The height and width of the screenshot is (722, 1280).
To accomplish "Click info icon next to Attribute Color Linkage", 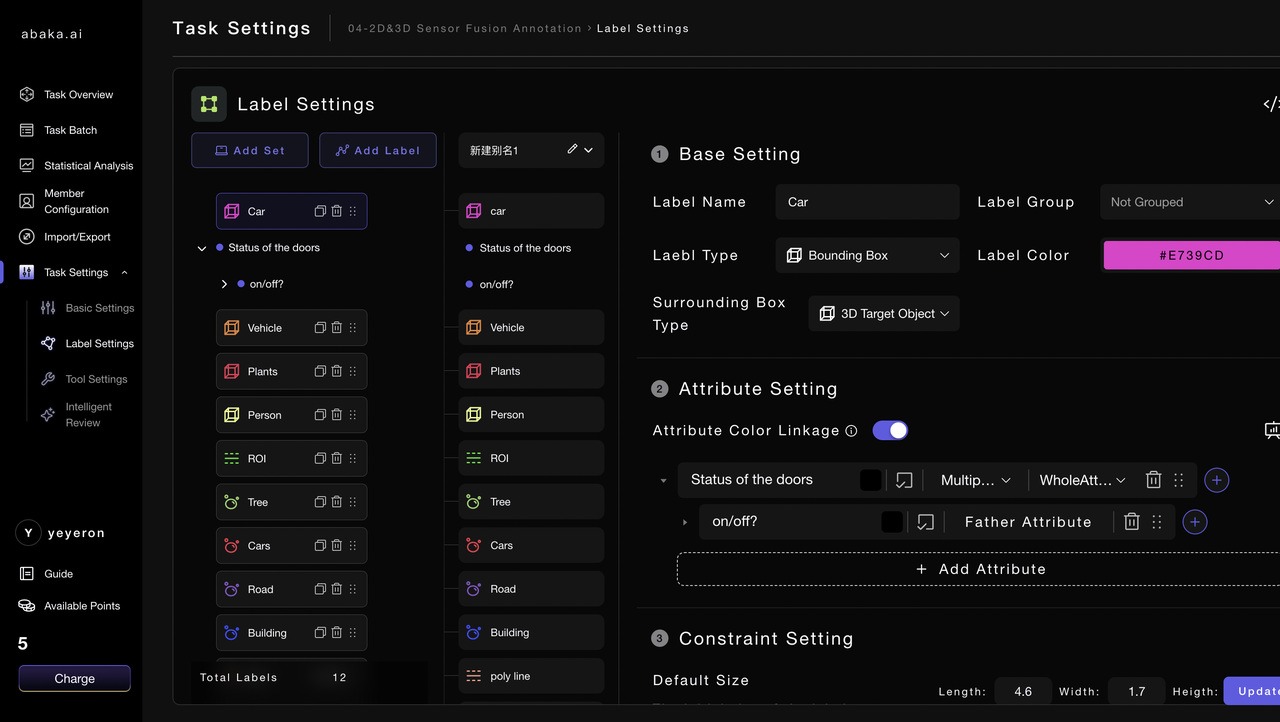I will [x=851, y=431].
